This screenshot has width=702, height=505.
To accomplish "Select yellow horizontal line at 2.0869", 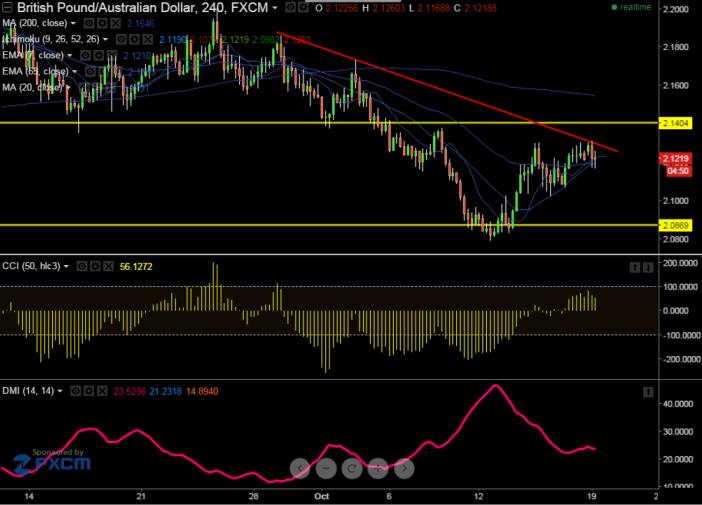I will pyautogui.click(x=329, y=225).
